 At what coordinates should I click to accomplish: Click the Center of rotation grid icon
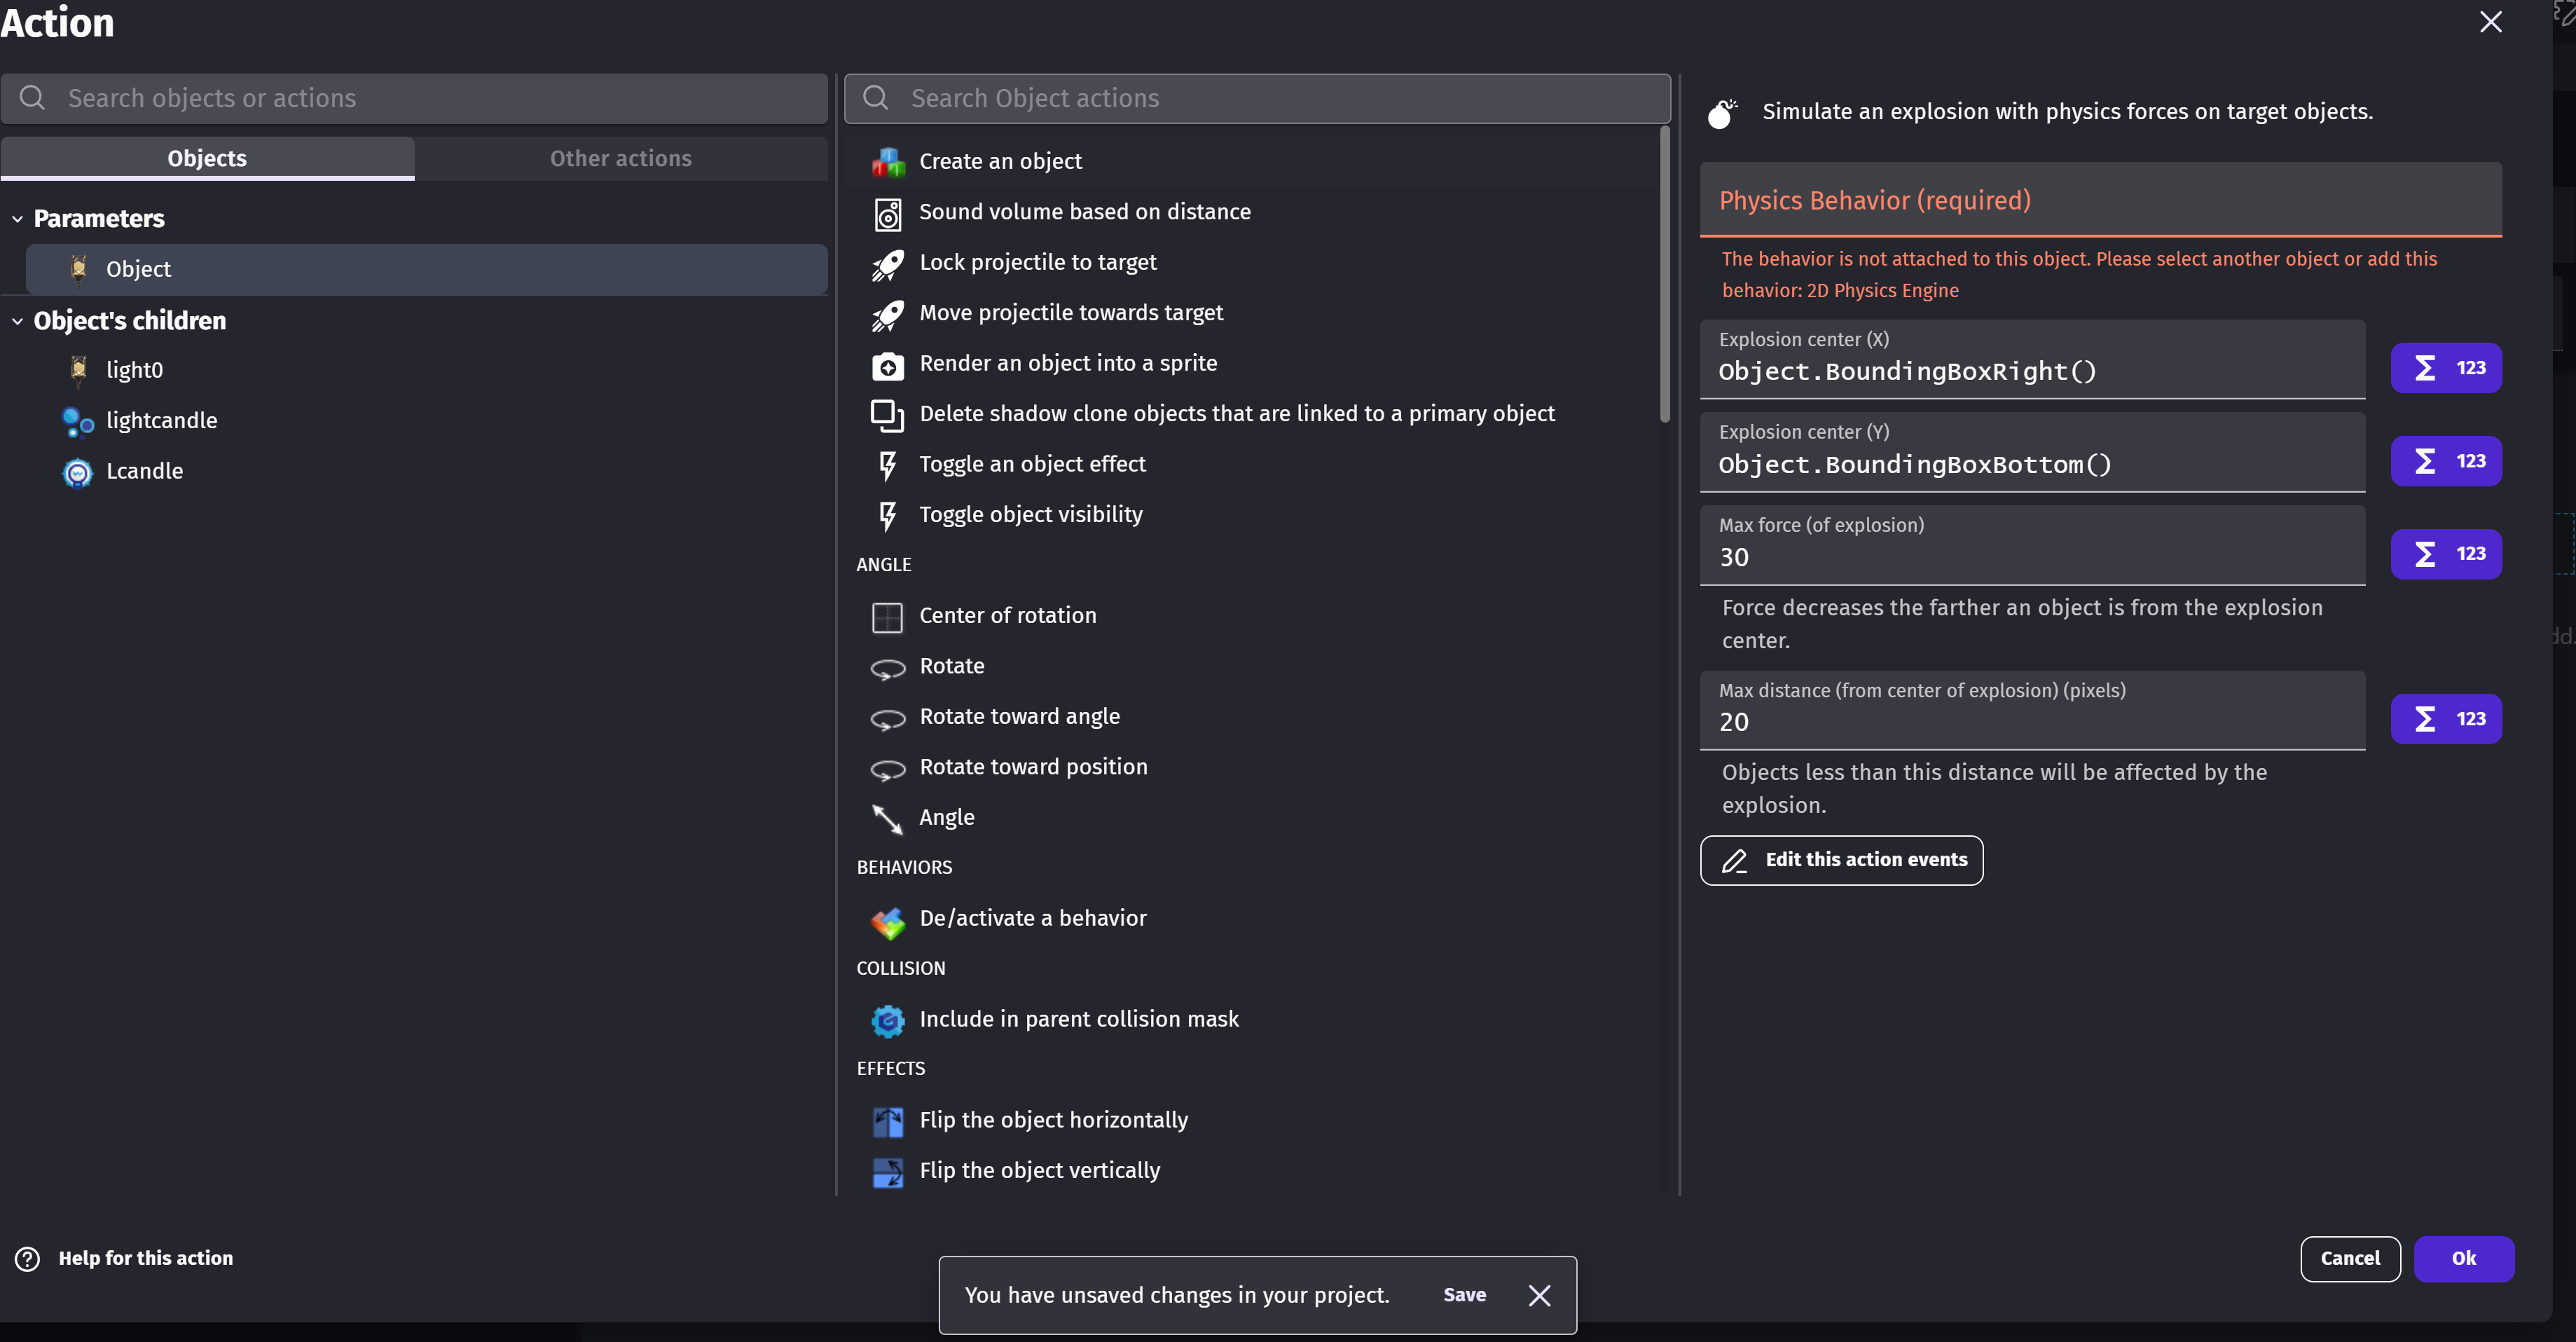point(887,617)
